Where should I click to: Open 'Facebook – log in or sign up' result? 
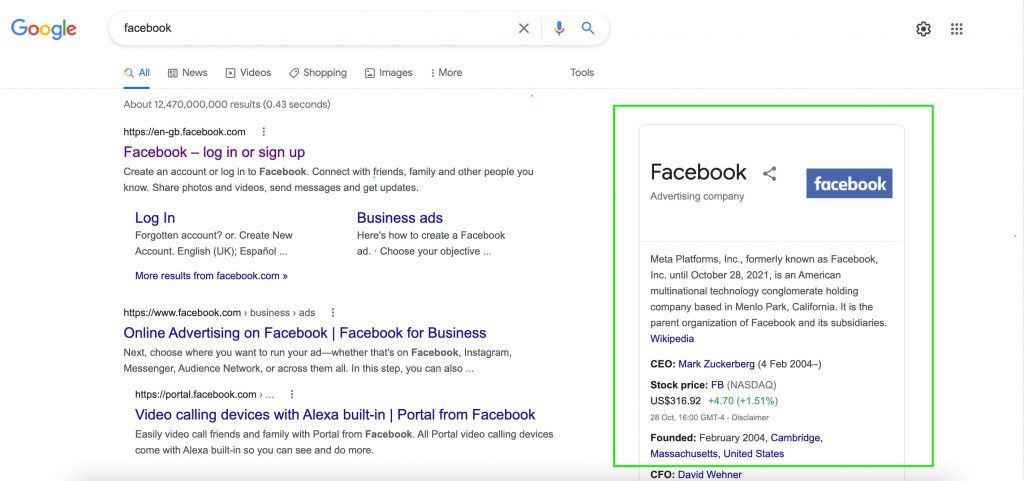pyautogui.click(x=214, y=152)
